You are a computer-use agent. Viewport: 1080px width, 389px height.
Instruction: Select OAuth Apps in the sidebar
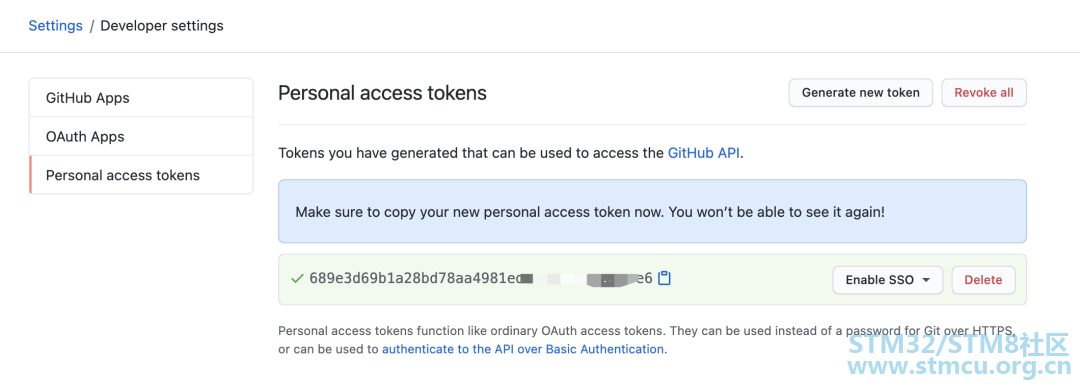pos(141,136)
